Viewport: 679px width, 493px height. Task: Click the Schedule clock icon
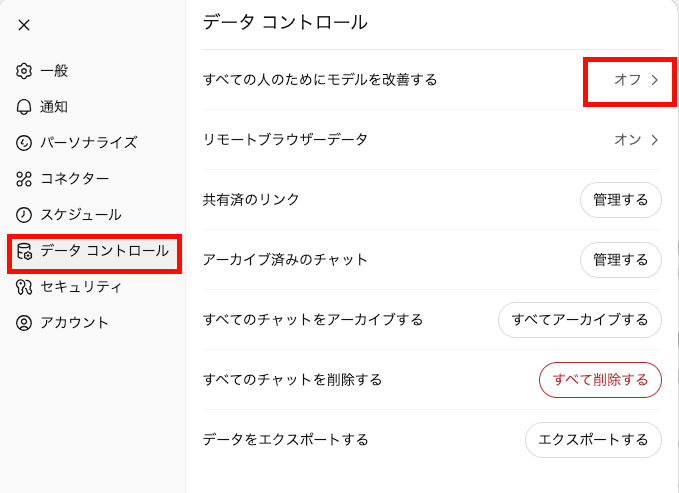point(25,215)
